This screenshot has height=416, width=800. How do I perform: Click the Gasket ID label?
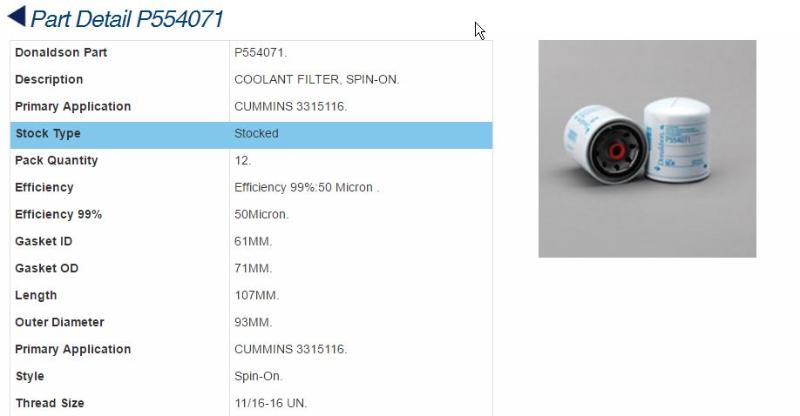43,241
